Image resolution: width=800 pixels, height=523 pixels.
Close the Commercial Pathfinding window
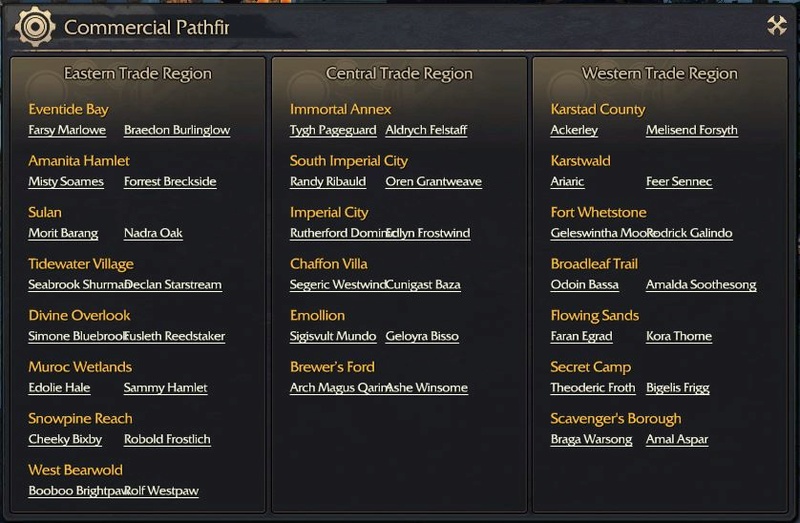[777, 25]
